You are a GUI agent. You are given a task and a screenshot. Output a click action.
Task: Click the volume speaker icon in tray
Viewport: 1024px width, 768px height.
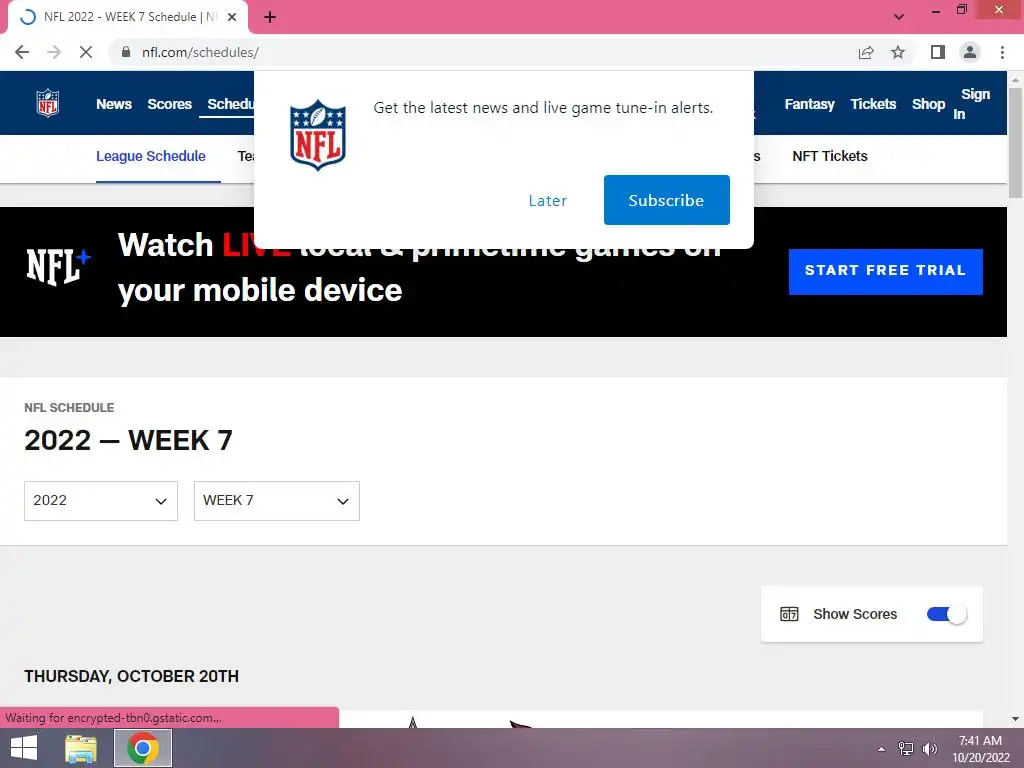click(x=929, y=749)
